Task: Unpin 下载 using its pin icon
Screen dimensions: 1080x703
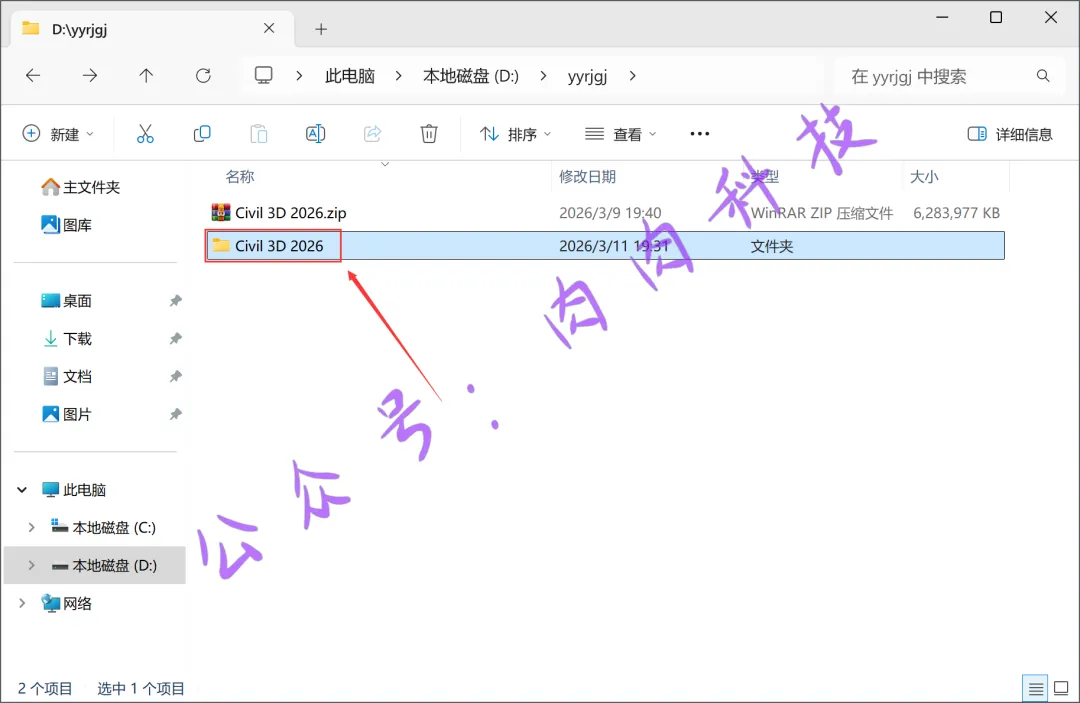Action: [176, 338]
